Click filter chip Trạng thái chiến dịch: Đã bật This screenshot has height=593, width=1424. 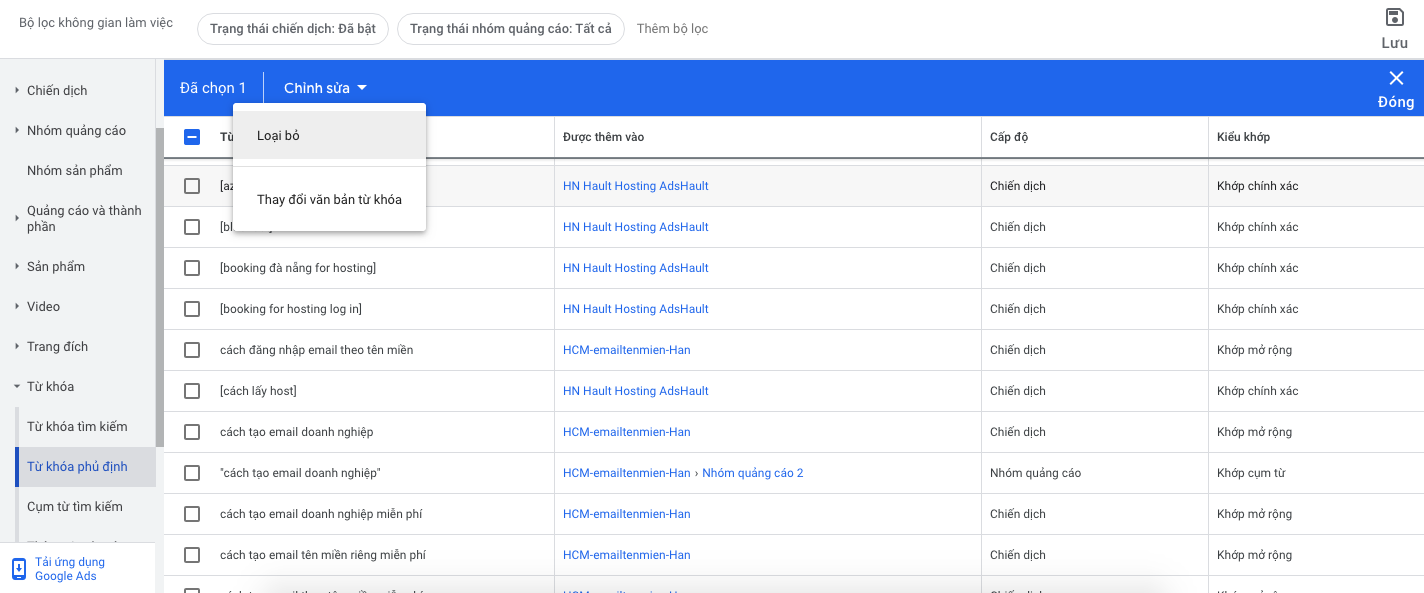[x=293, y=28]
